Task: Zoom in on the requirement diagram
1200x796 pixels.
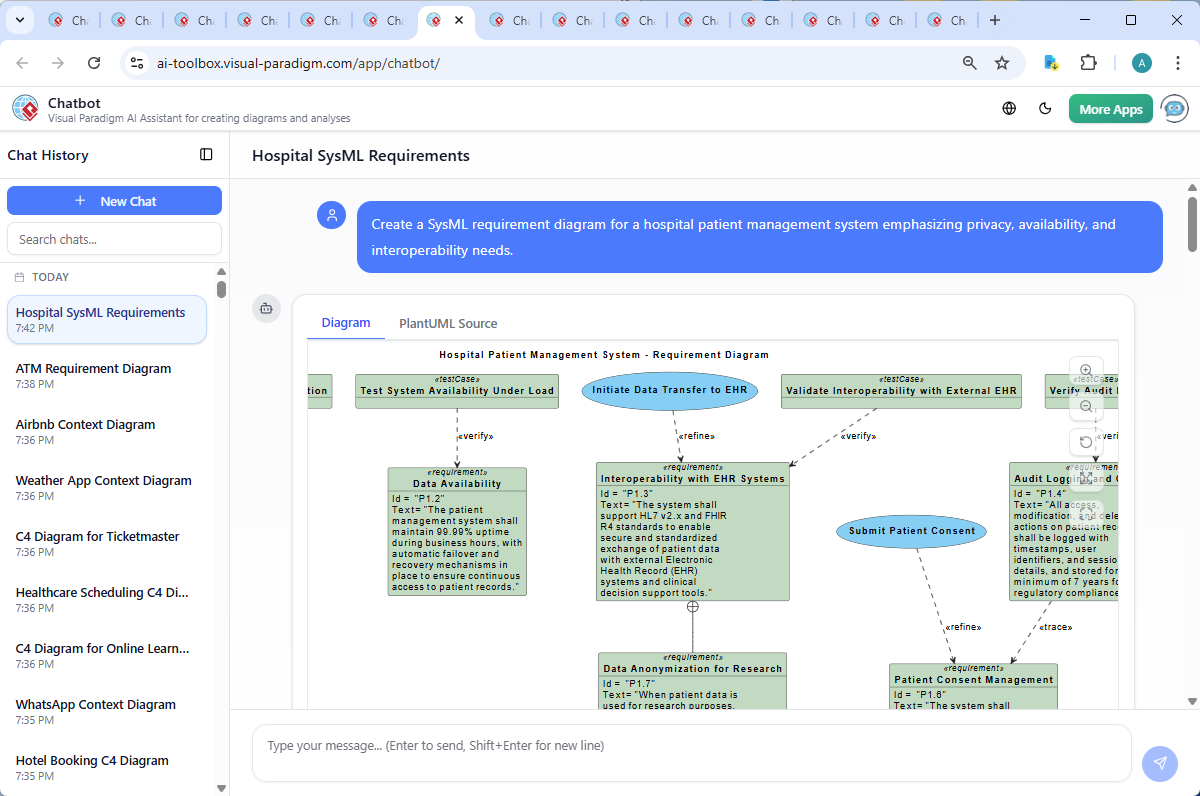Action: click(x=1086, y=370)
